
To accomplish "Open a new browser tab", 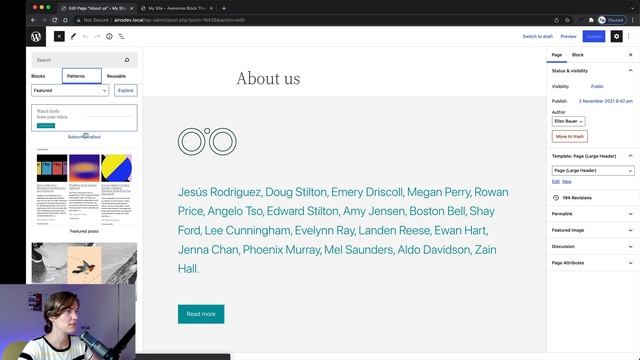I will tap(224, 8).
